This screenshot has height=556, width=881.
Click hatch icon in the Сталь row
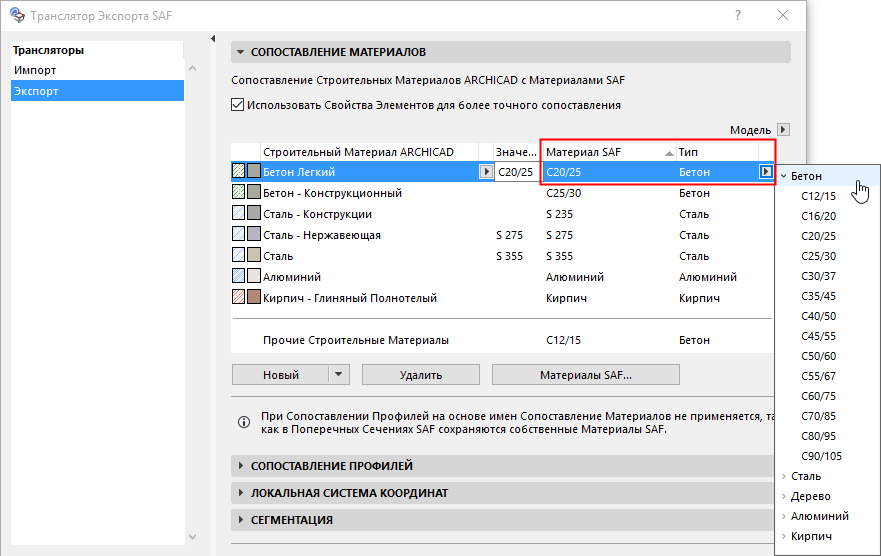[239, 256]
